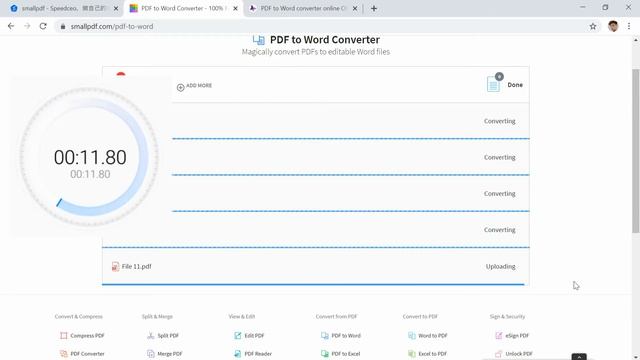The image size is (640, 360).
Task: Click the File 11.pdf upload progress bar
Action: point(313,284)
